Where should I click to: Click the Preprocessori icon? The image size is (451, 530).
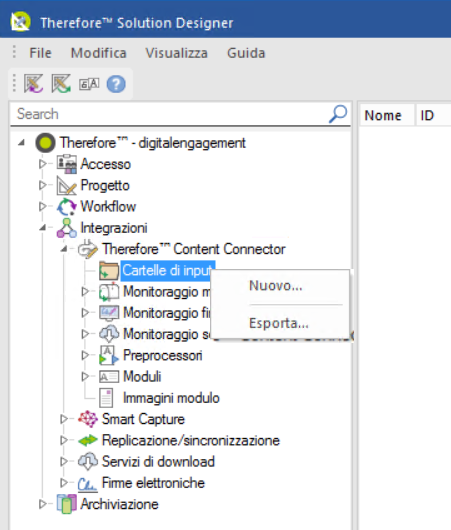pos(109,355)
